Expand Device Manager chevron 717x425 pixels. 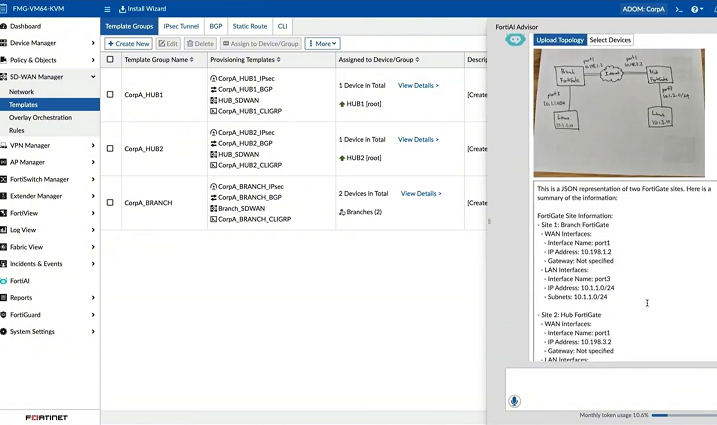(93, 43)
